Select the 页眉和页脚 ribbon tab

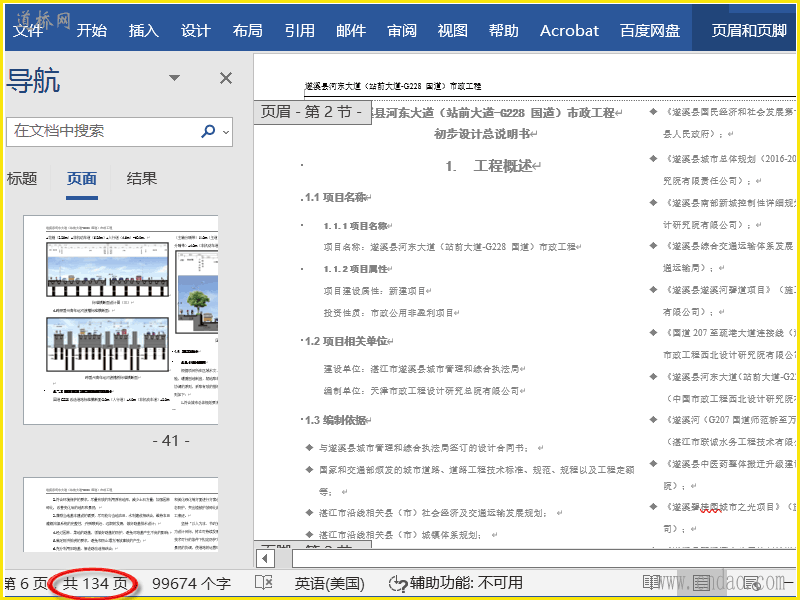[749, 31]
